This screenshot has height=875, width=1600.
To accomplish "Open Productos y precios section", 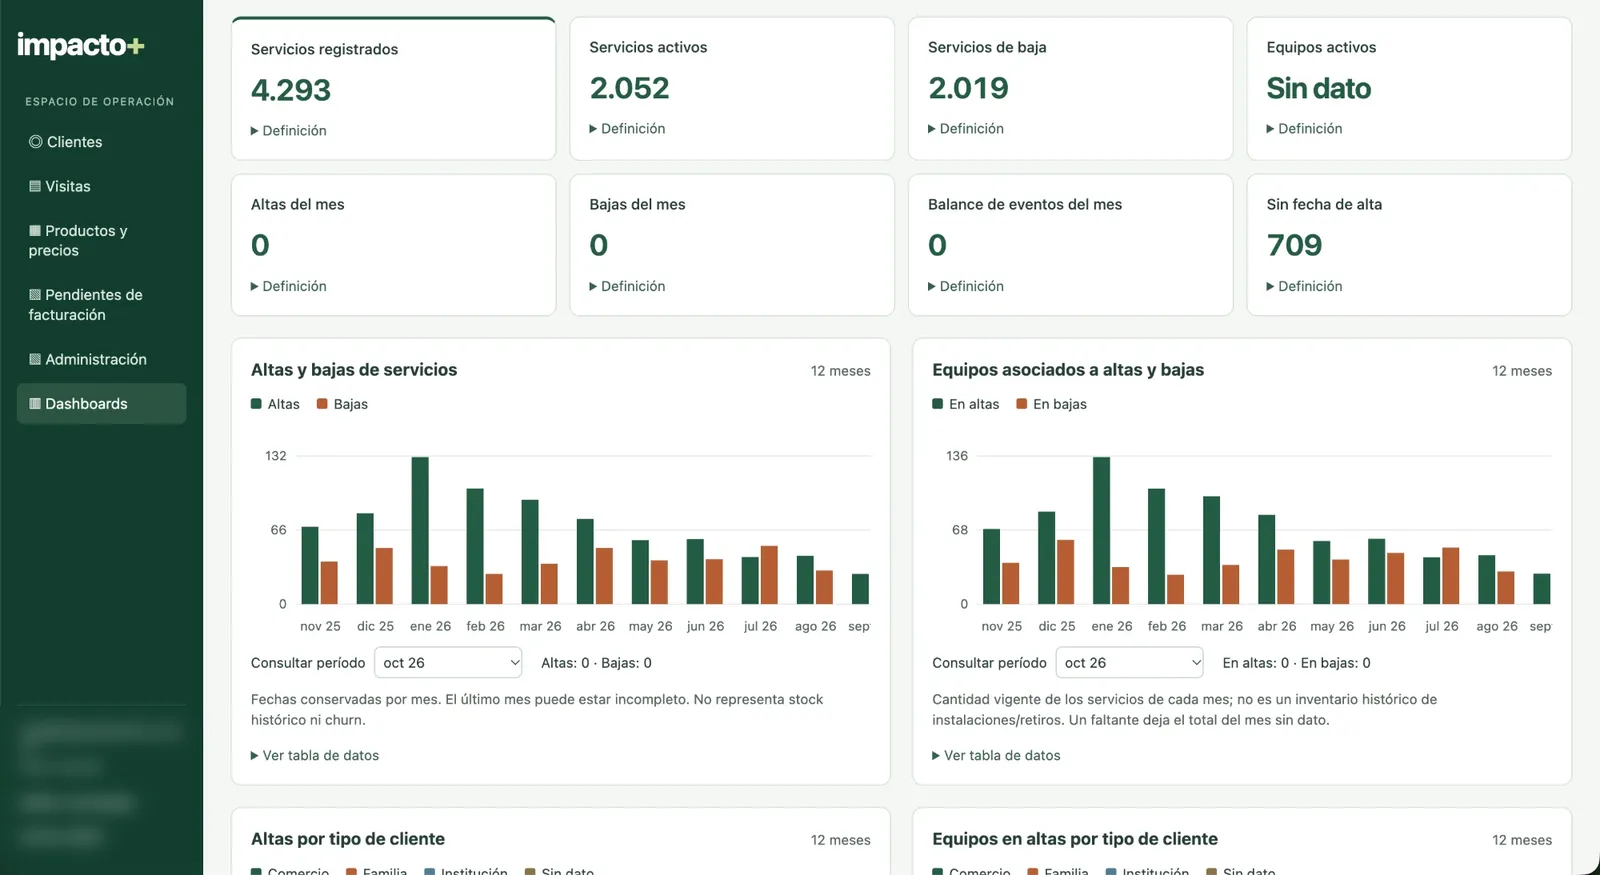I will [101, 241].
